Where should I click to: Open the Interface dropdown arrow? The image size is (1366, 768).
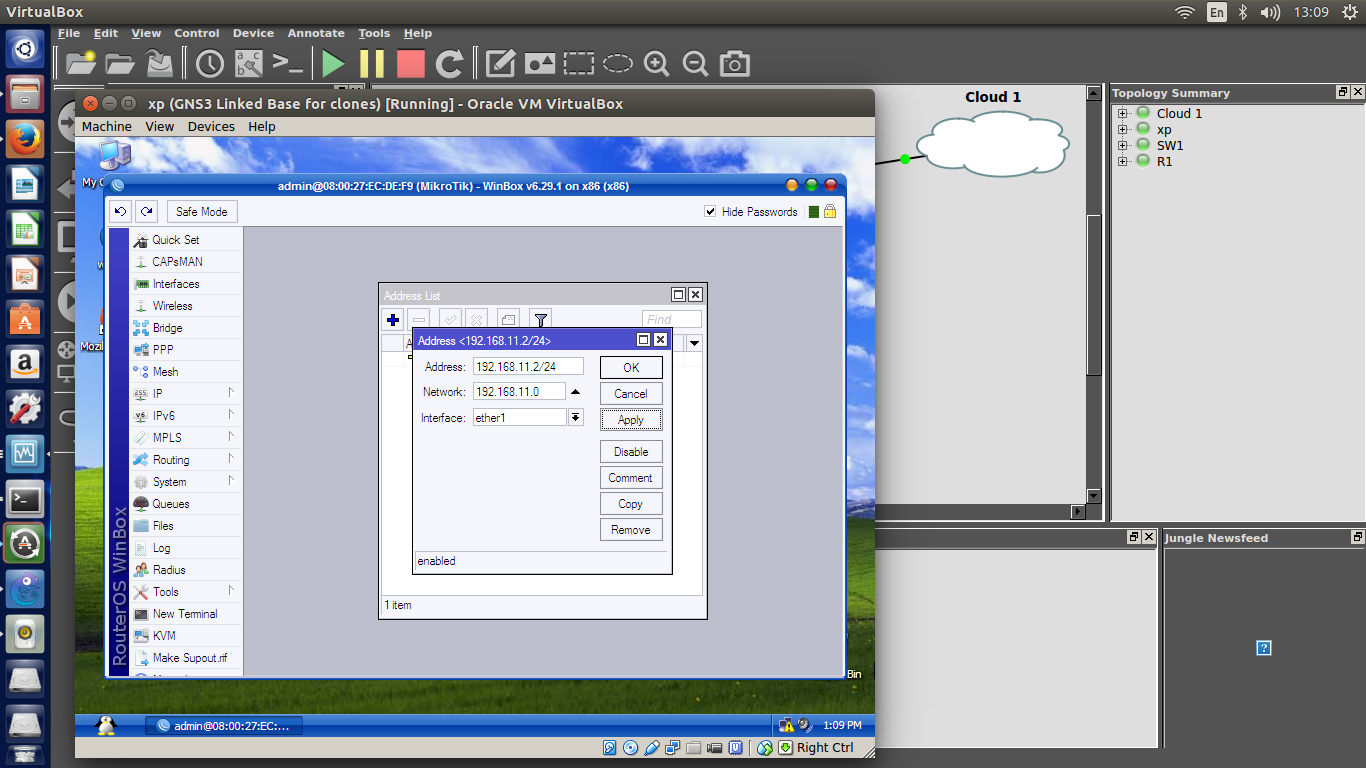point(576,418)
